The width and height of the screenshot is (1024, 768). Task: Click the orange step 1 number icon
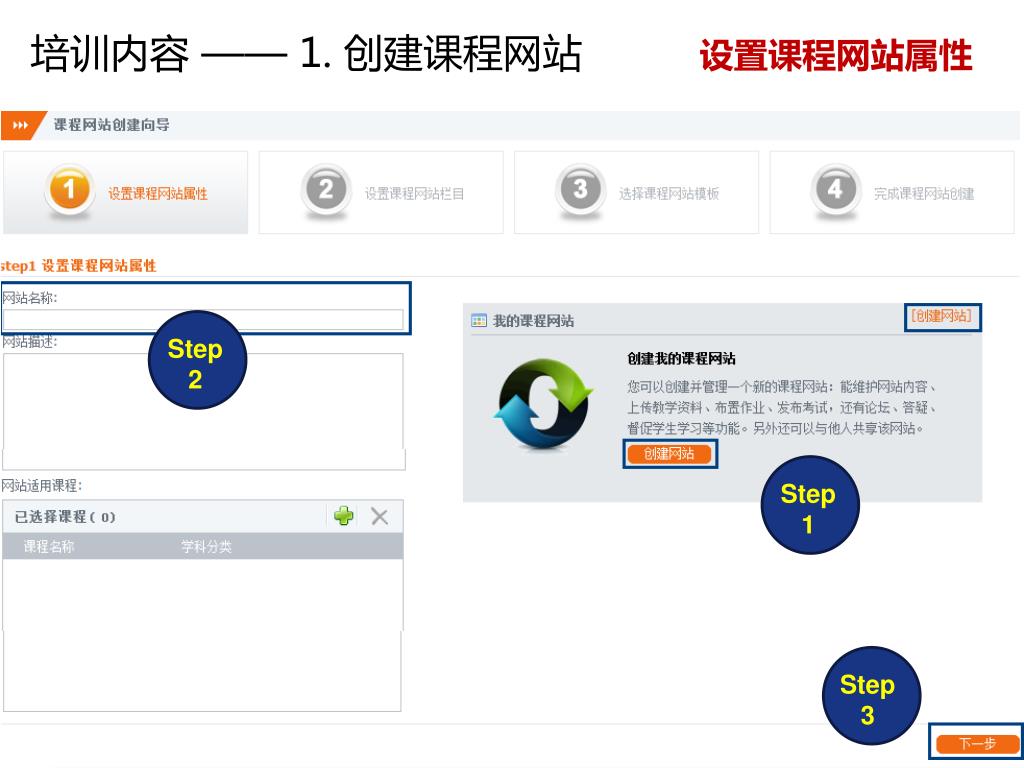69,190
